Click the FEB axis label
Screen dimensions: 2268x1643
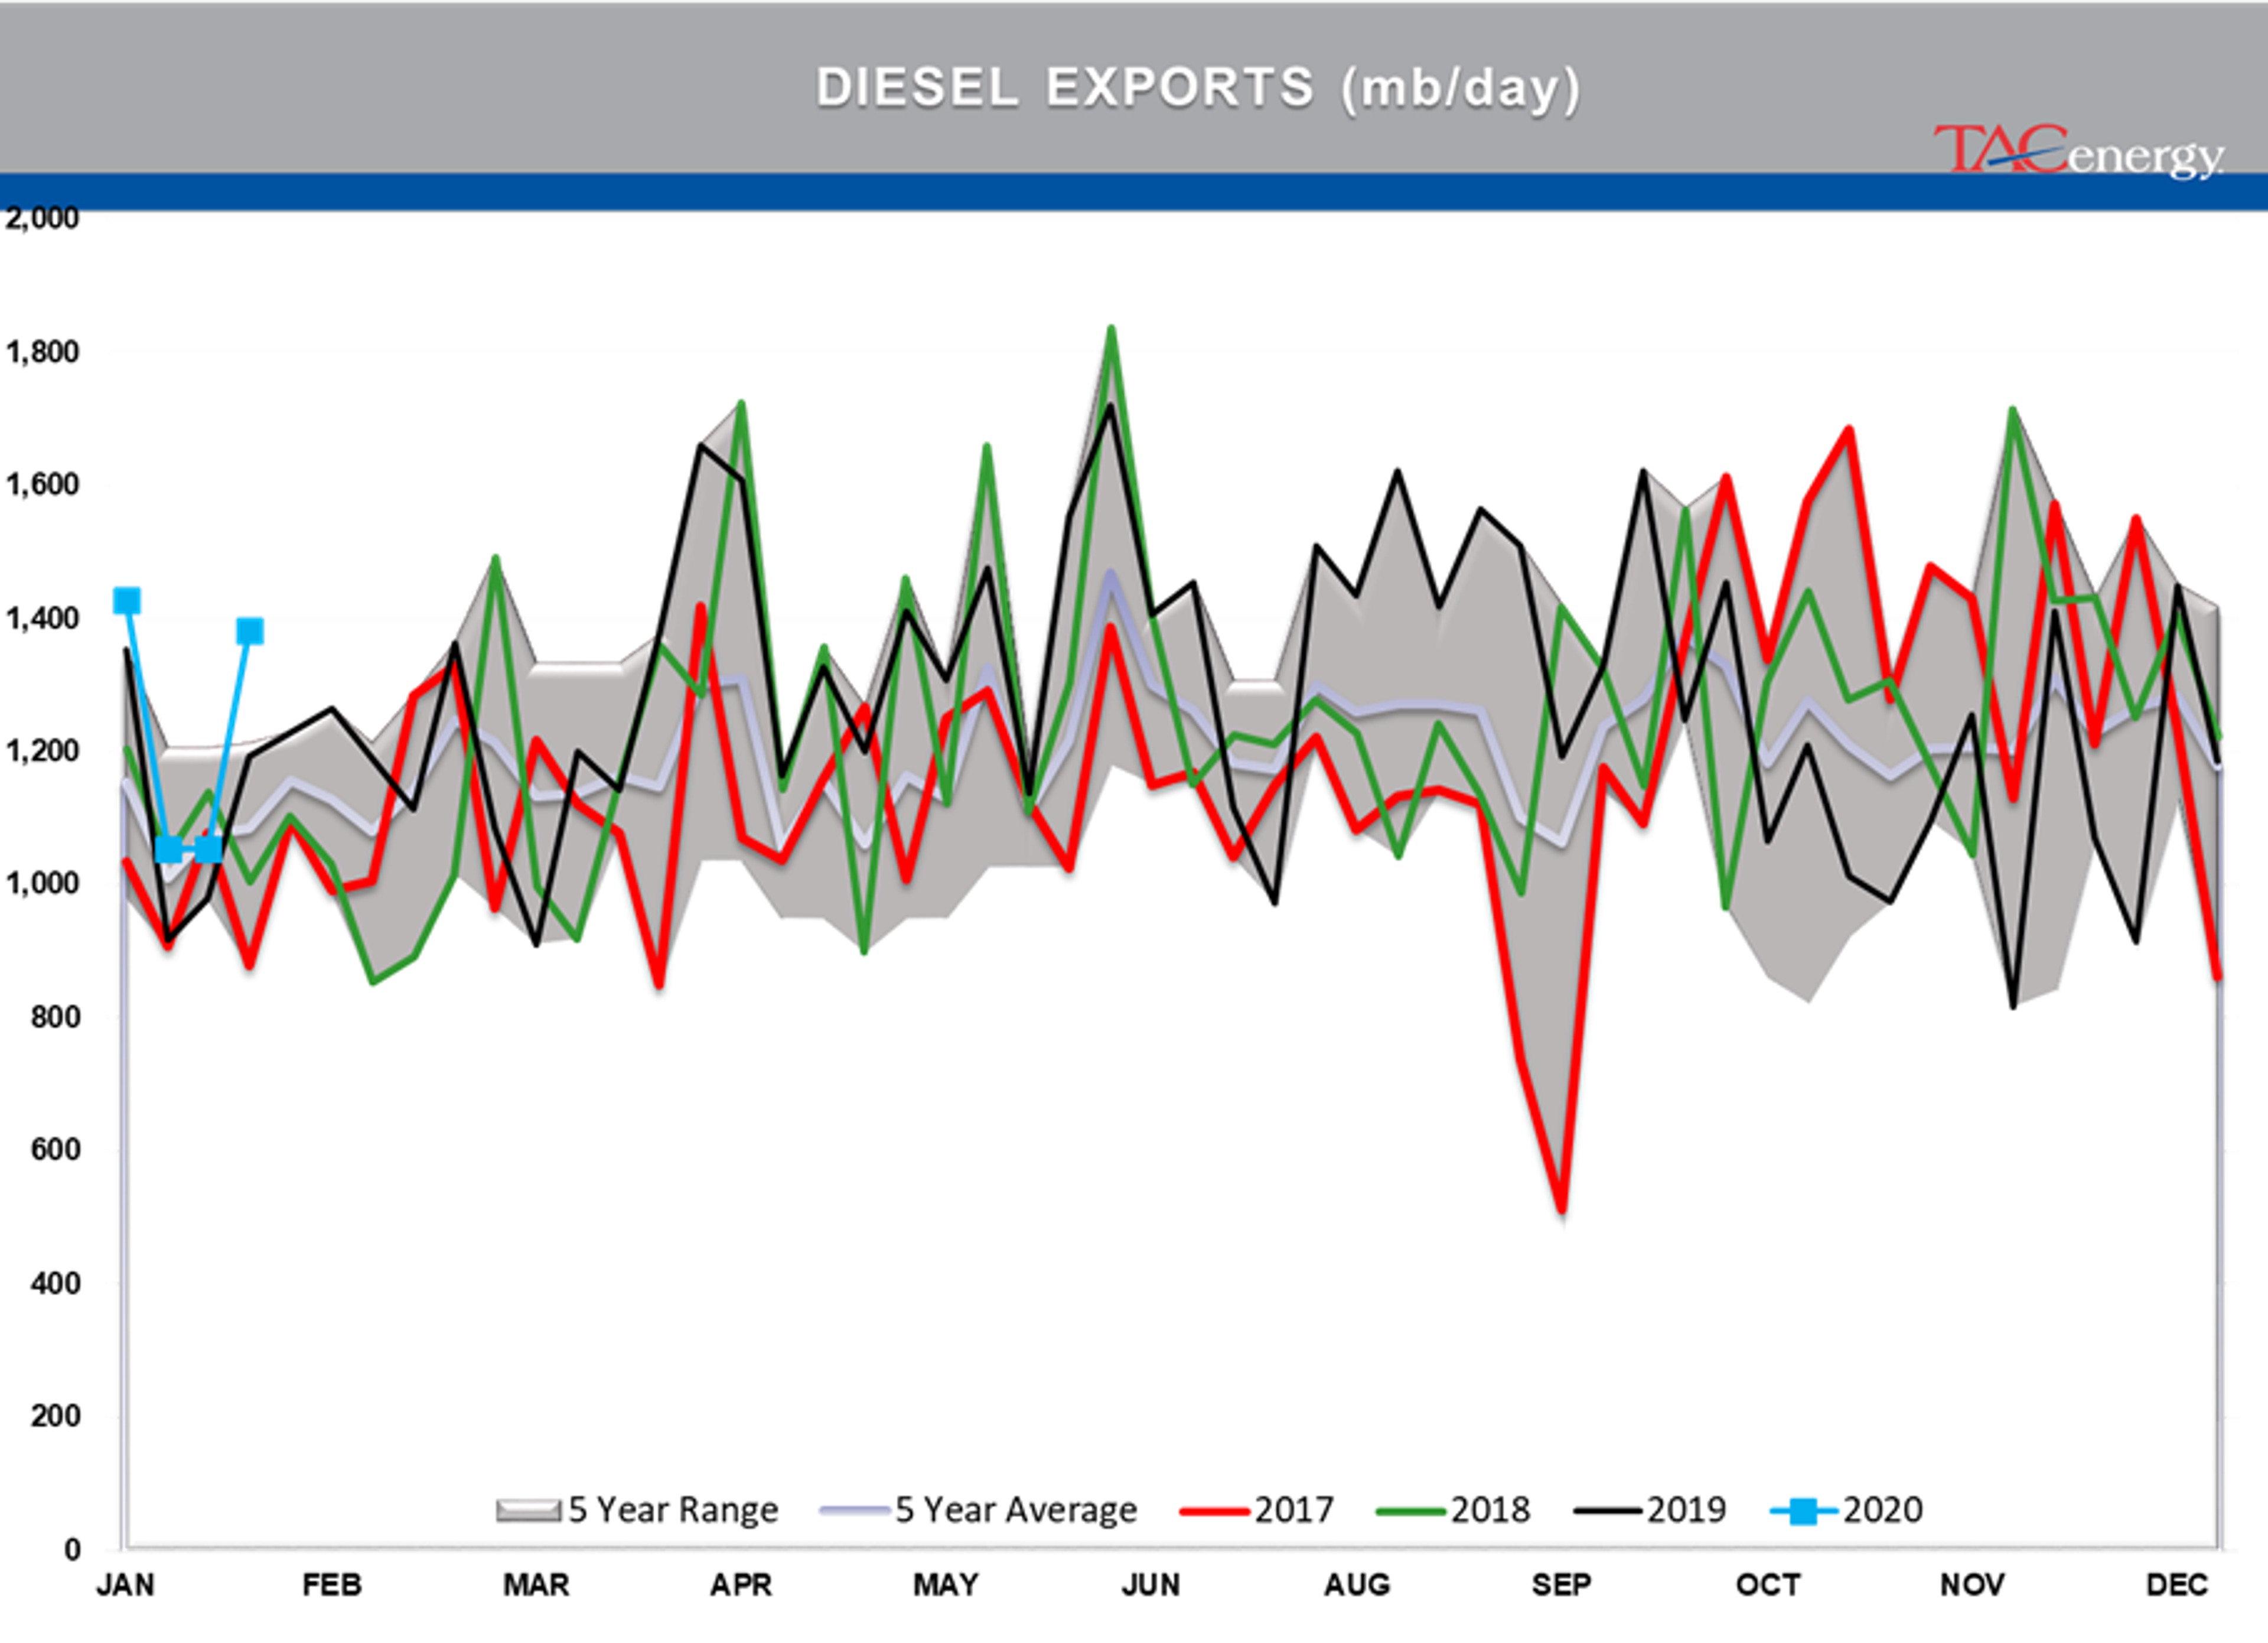point(332,1585)
